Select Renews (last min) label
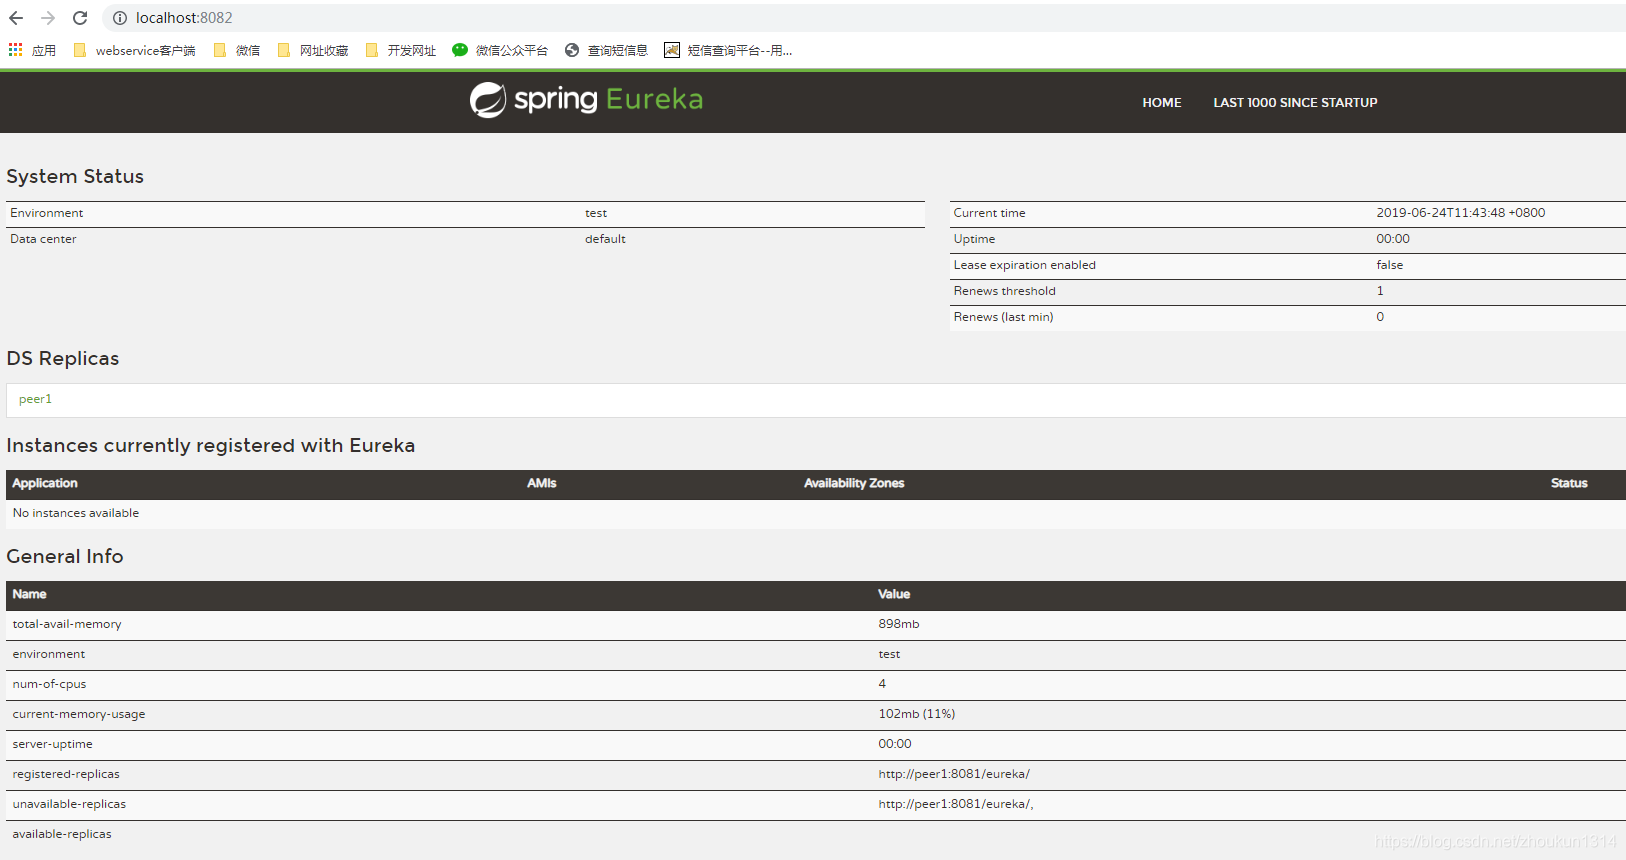This screenshot has height=860, width=1626. tap(1004, 317)
